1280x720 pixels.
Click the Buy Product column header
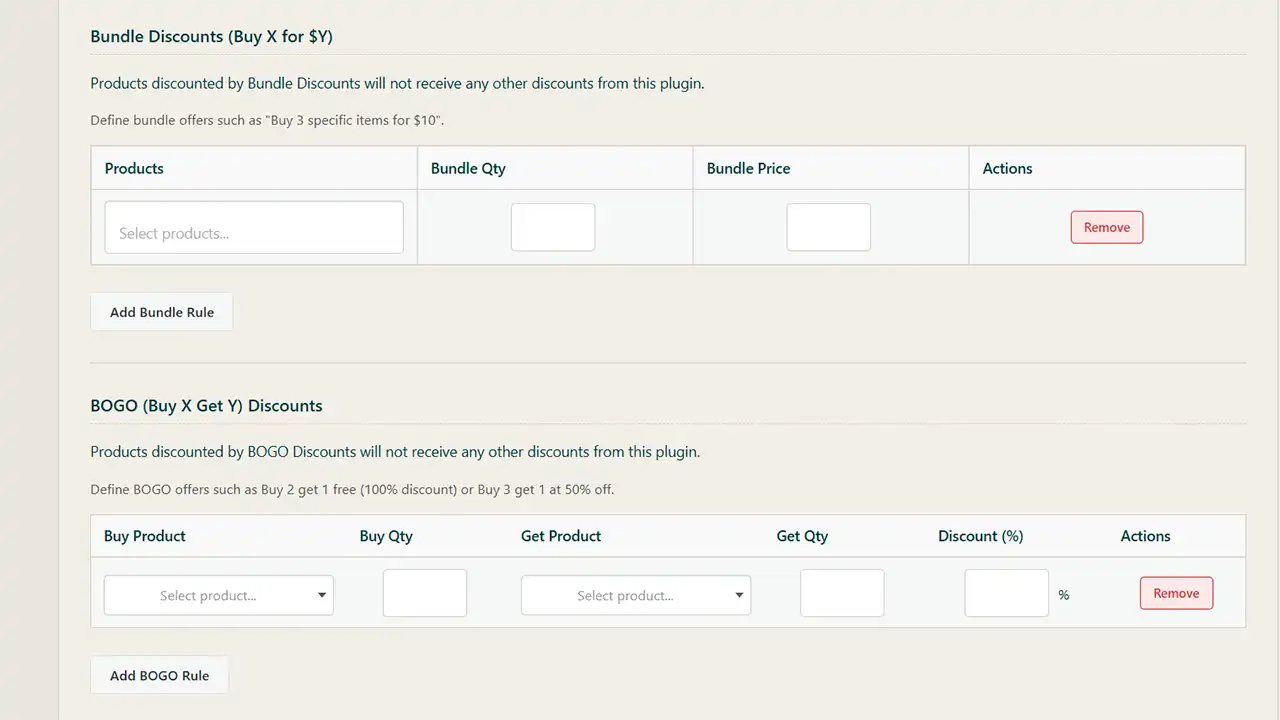coord(145,536)
